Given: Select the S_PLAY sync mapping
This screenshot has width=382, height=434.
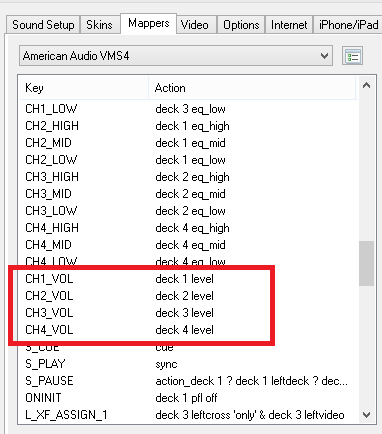Looking at the screenshot, I should click(x=188, y=364).
